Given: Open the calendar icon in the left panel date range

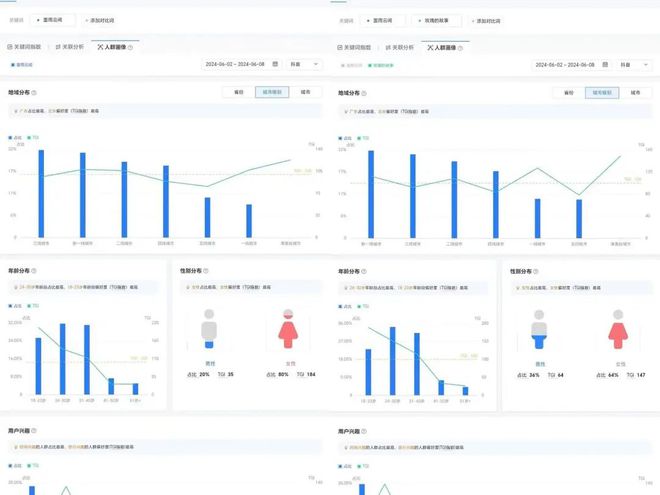Looking at the screenshot, I should click(x=275, y=64).
